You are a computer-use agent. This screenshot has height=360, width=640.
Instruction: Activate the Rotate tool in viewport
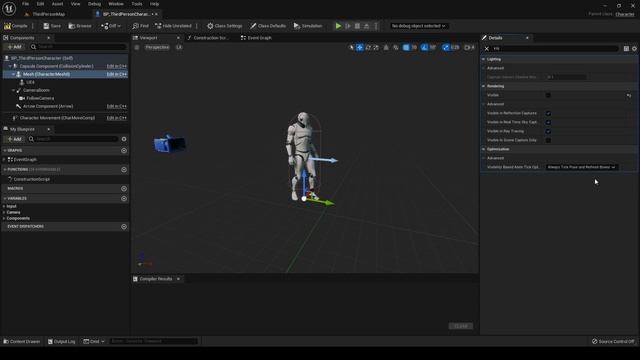(x=368, y=47)
